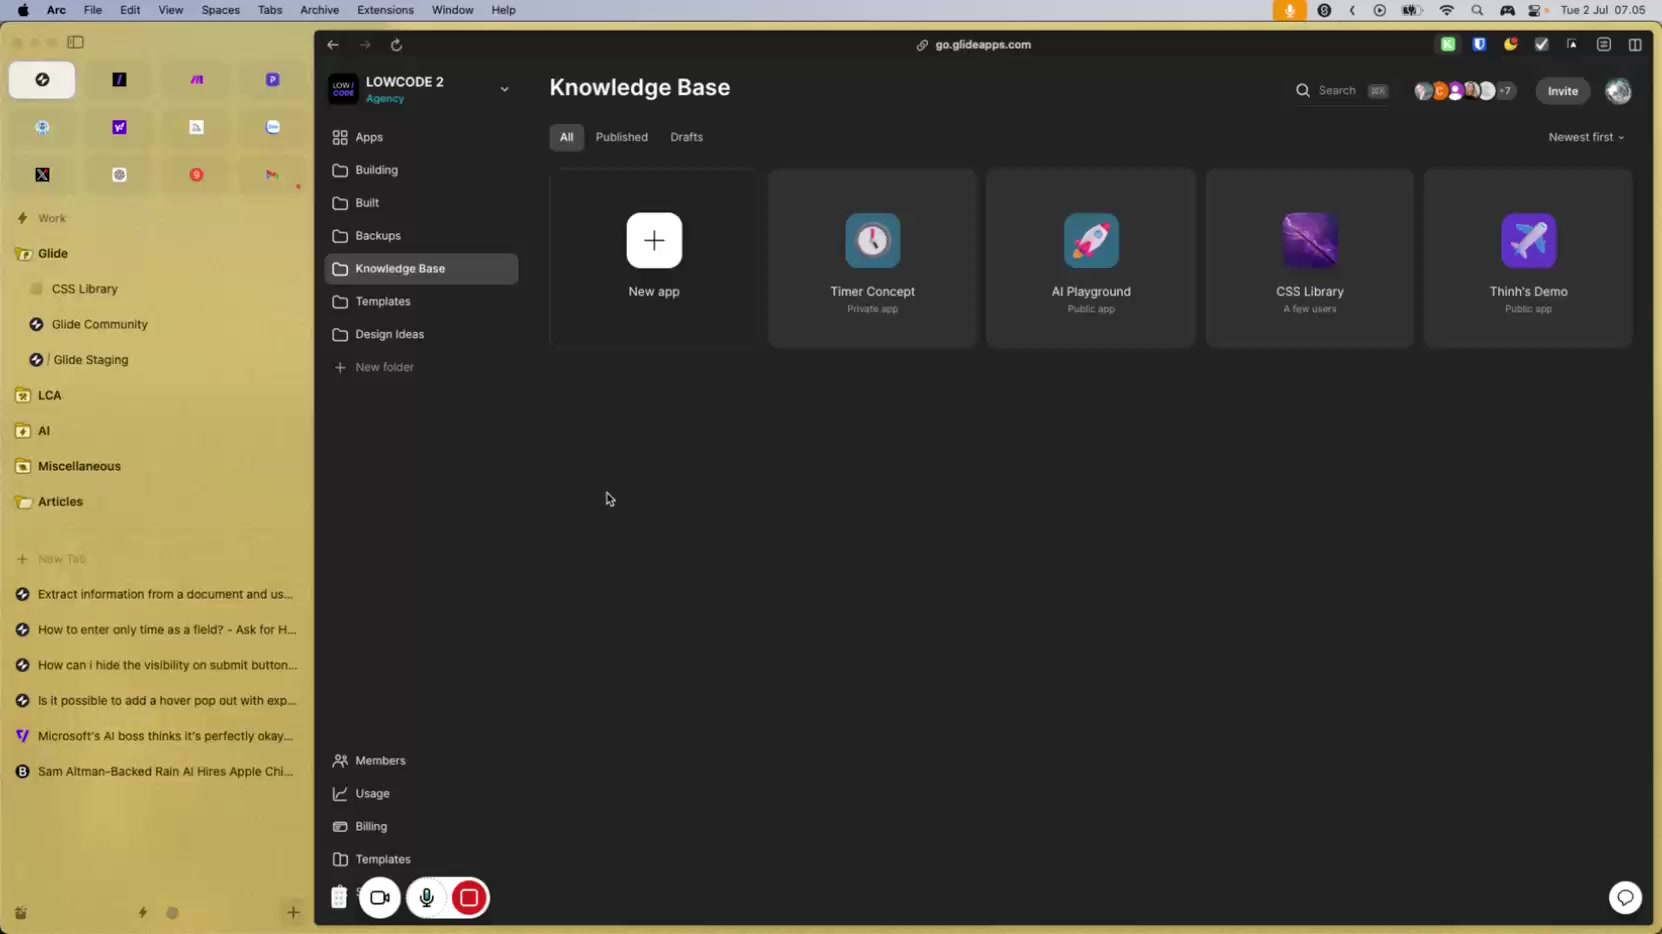
Task: Open the Newest first sort dropdown
Action: click(1585, 137)
